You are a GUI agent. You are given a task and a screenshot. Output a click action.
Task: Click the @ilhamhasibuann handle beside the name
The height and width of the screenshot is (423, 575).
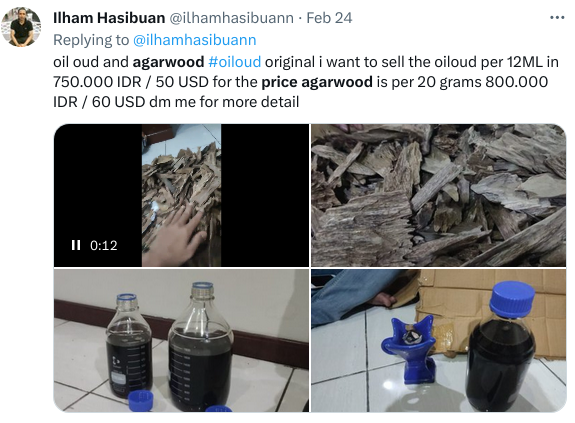231,18
